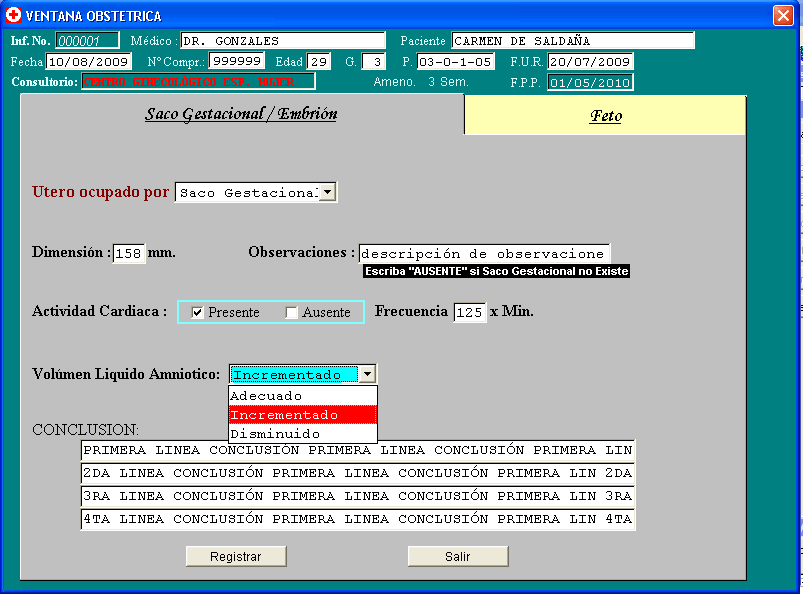This screenshot has height=594, width=803.
Task: Click the Edad field showing 29
Action: (319, 61)
